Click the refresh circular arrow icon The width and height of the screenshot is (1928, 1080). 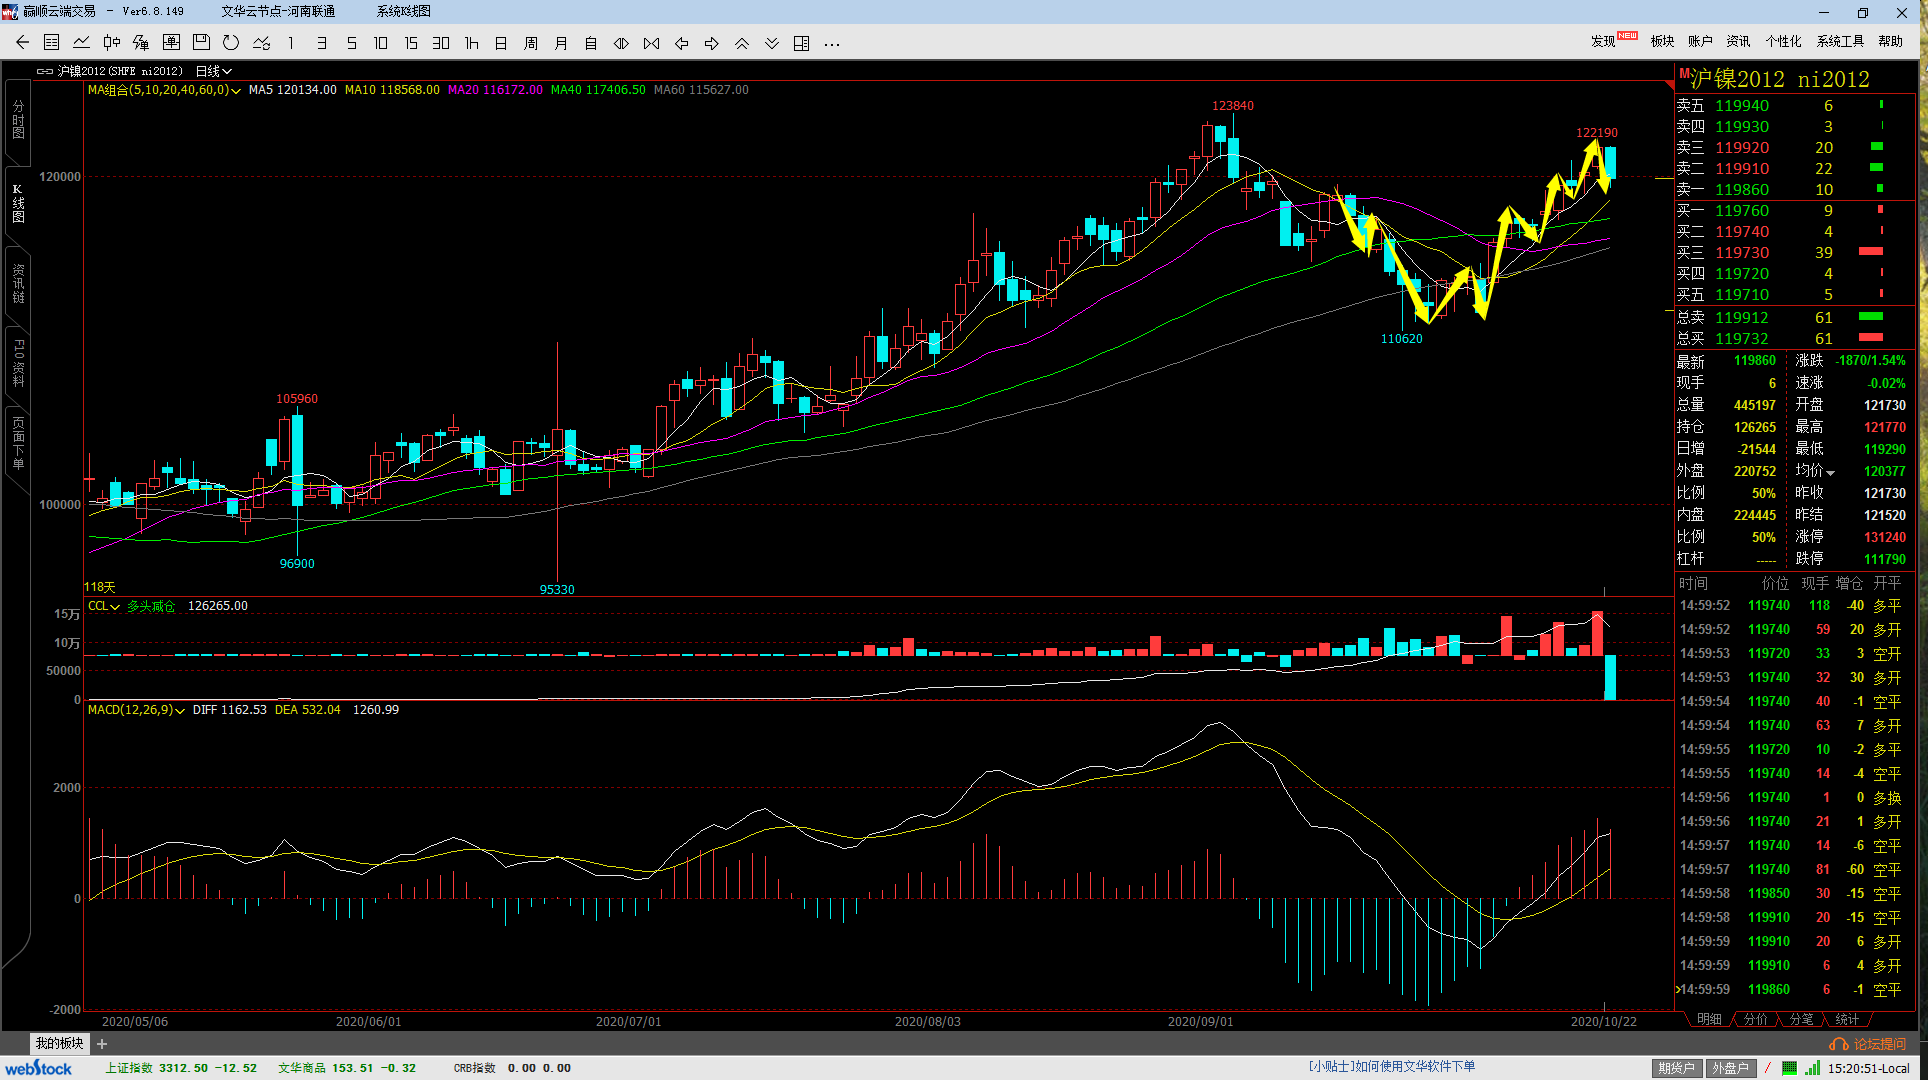231,43
